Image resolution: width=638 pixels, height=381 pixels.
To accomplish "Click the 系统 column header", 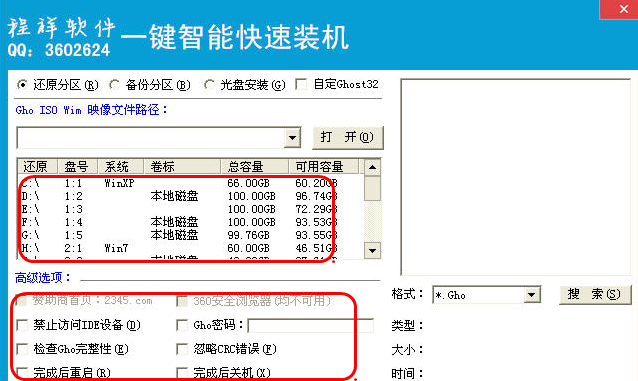I will point(121,166).
